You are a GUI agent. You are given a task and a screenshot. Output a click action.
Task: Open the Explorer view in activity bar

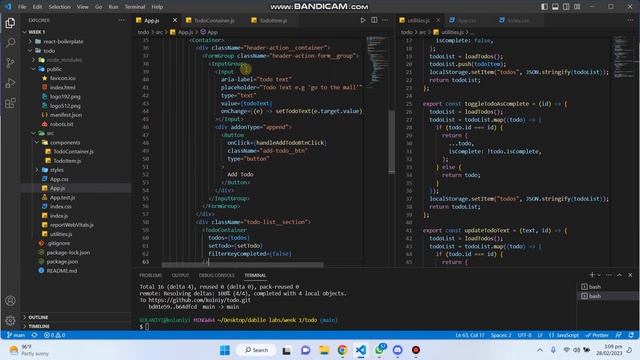click(10, 23)
